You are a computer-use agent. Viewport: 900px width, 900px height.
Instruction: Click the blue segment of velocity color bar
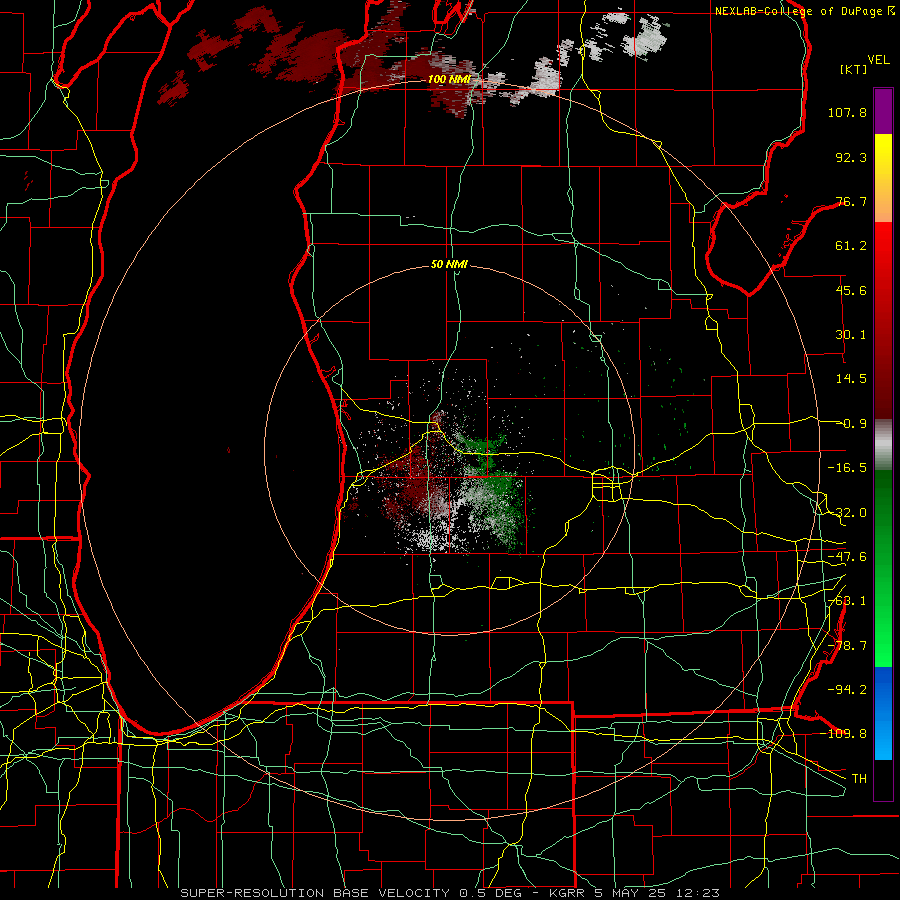(883, 713)
